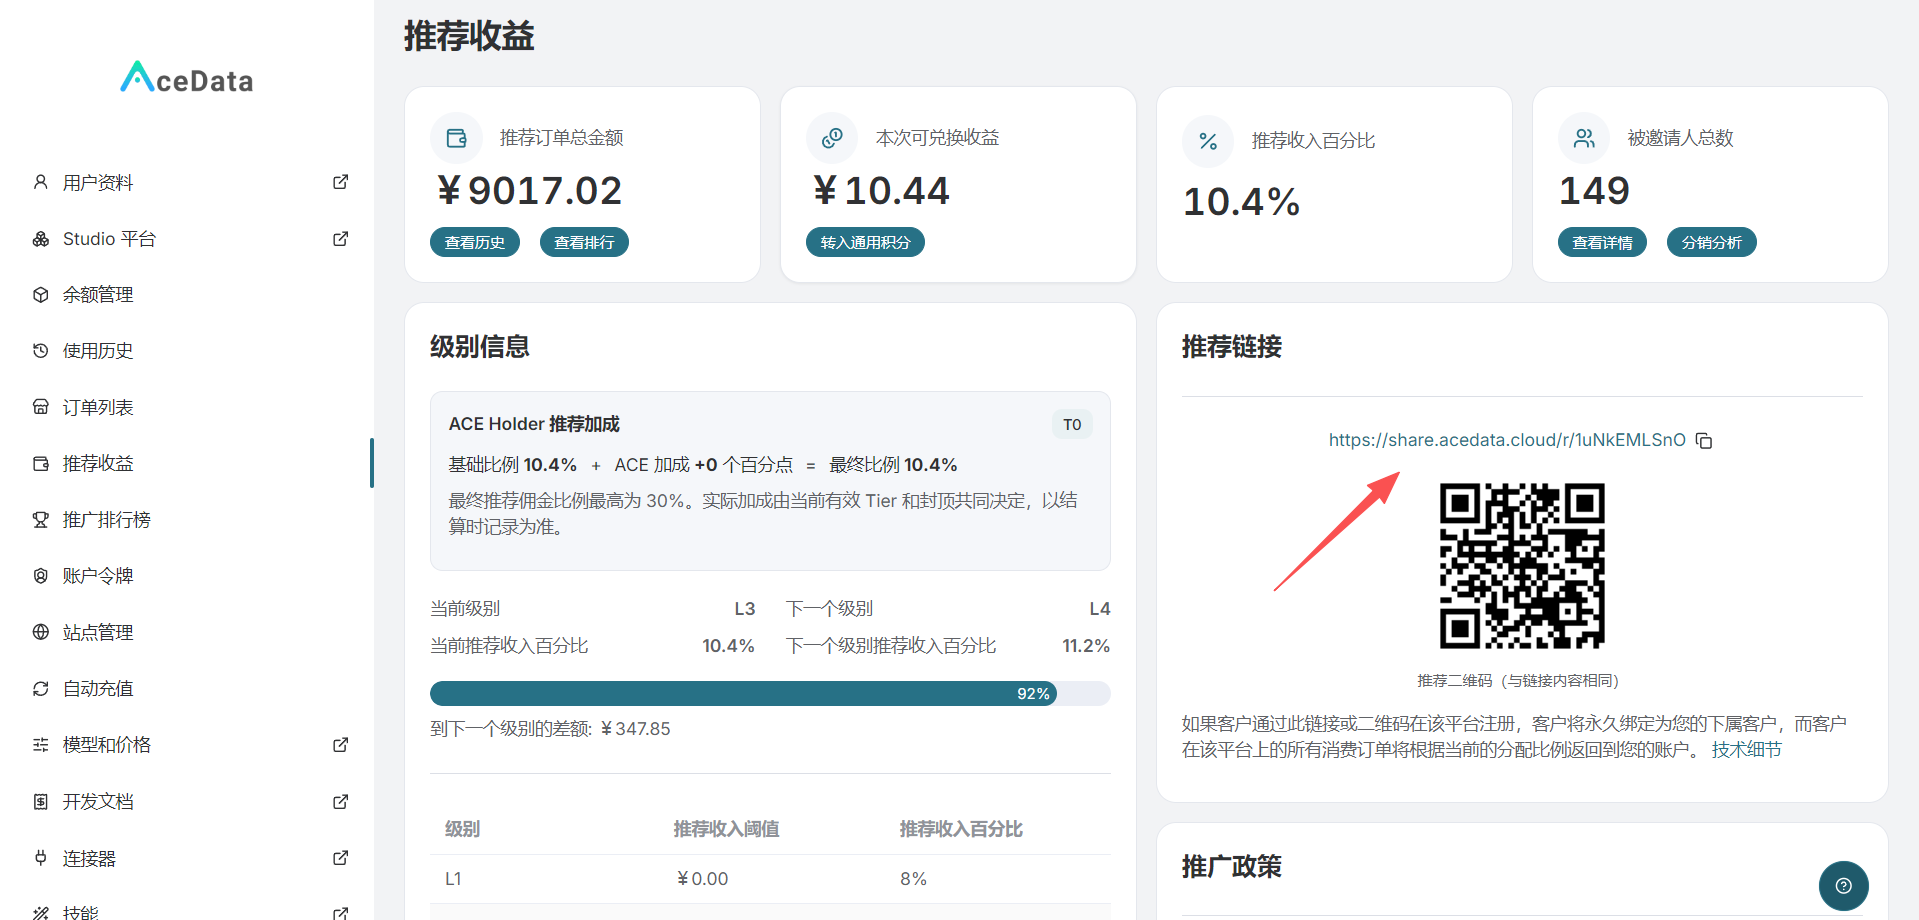Click the 推荐收入百分比 table column header
Image resolution: width=1919 pixels, height=920 pixels.
pyautogui.click(x=961, y=829)
